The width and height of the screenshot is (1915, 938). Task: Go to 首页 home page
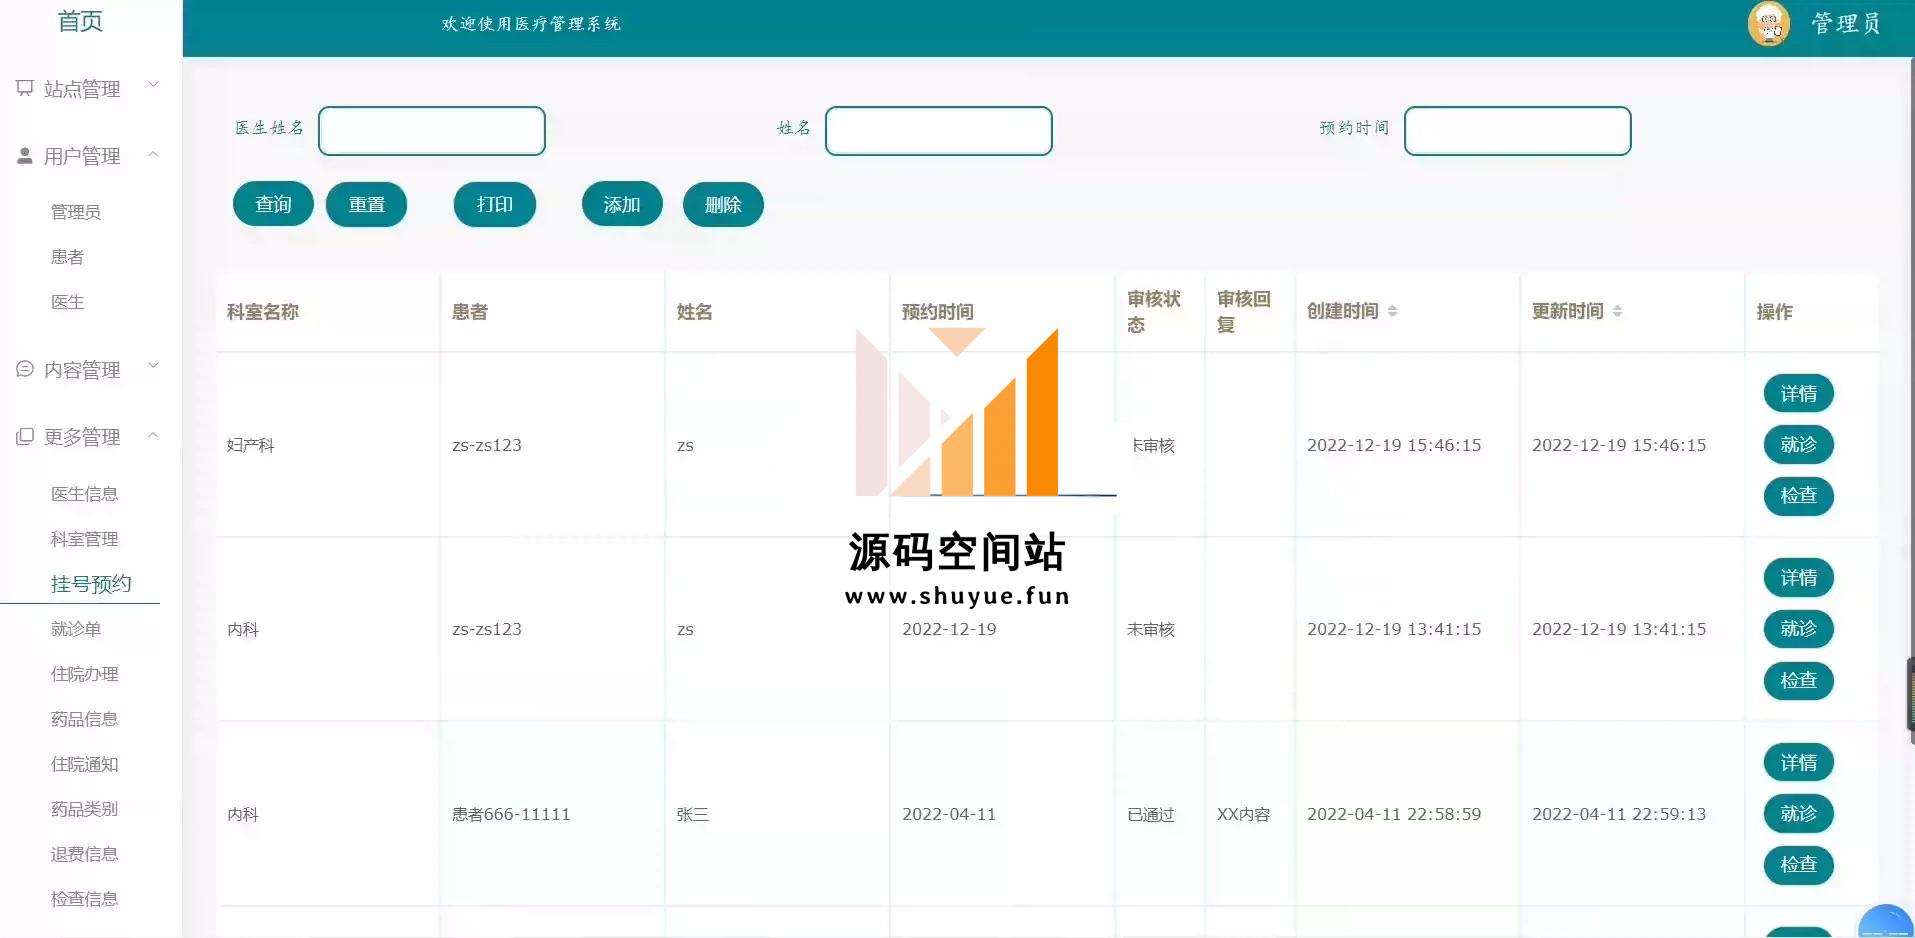80,21
